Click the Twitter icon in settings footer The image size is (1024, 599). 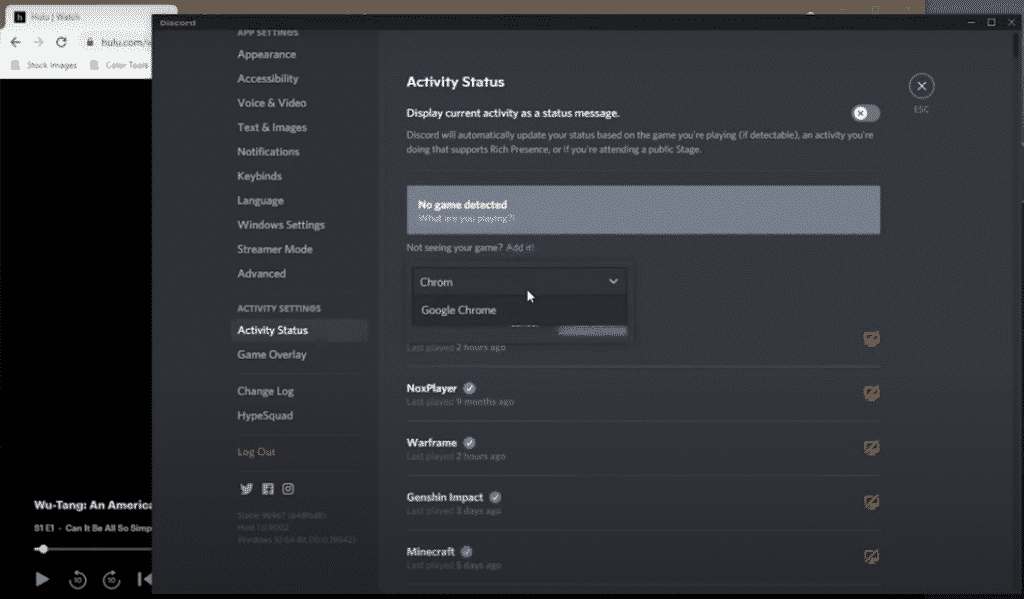(246, 488)
